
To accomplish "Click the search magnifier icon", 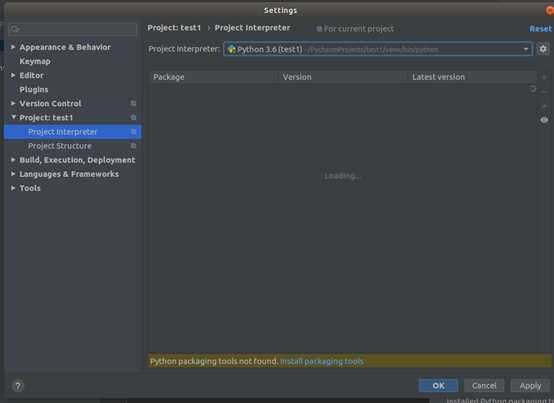I will click(15, 29).
